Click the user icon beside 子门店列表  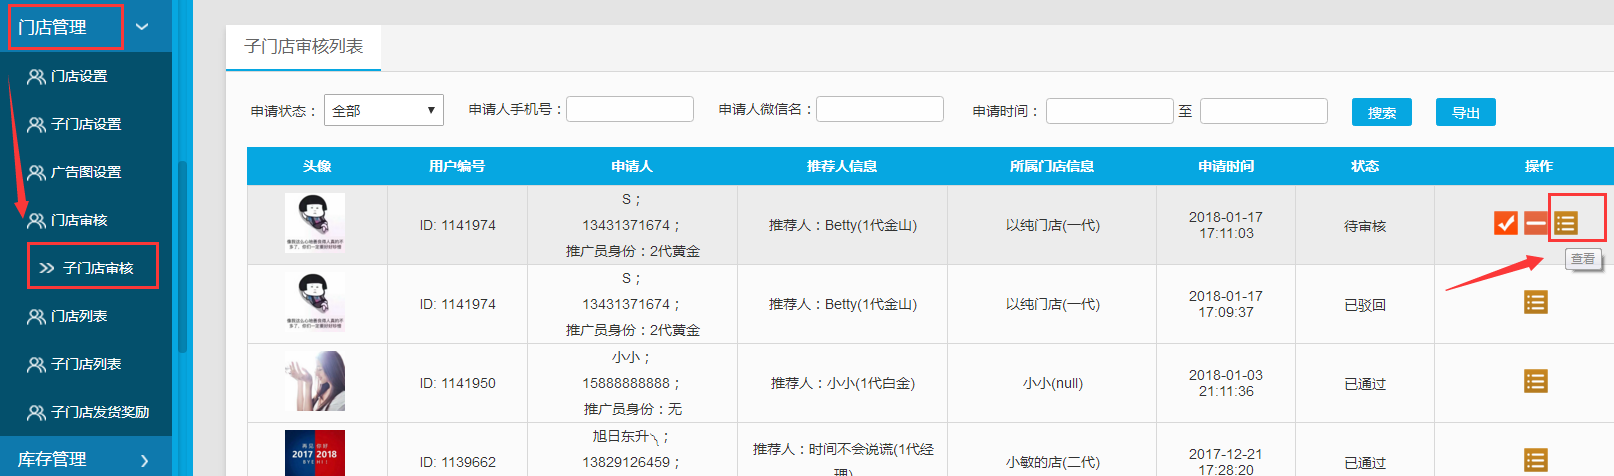[36, 364]
